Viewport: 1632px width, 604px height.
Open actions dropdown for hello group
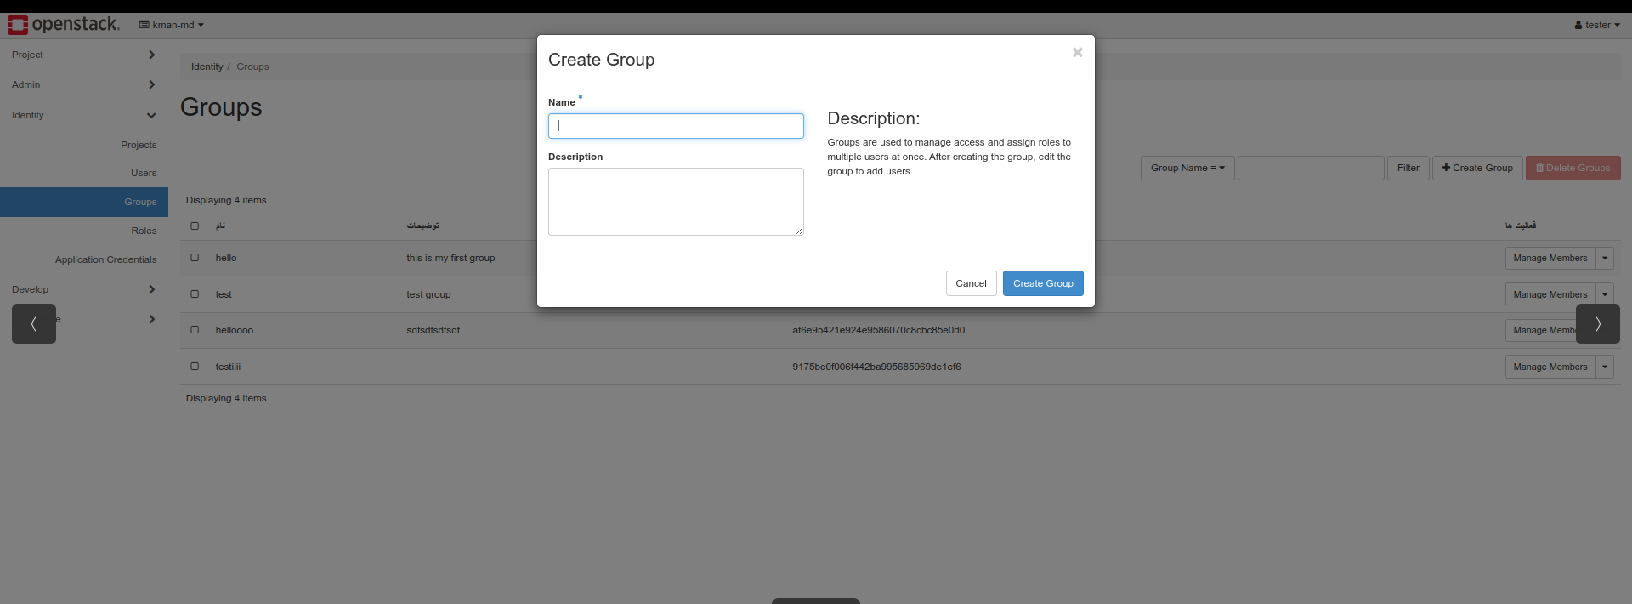[1605, 258]
